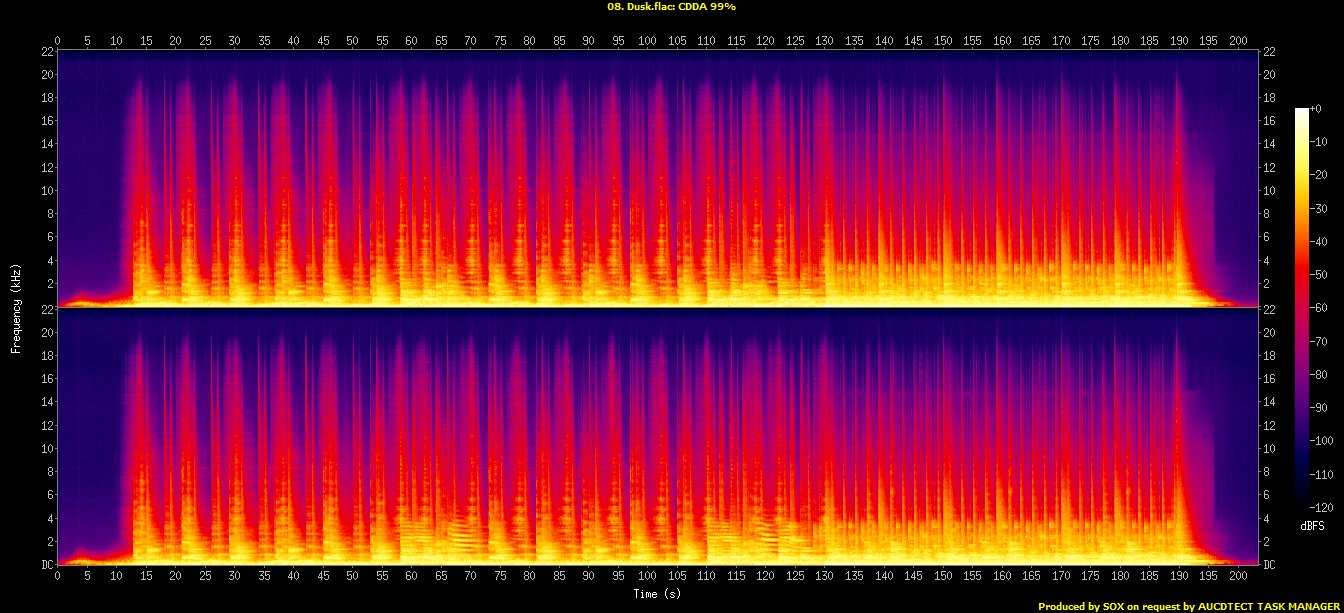Click the "Frequency (kHz)" axis label

click(x=16, y=307)
